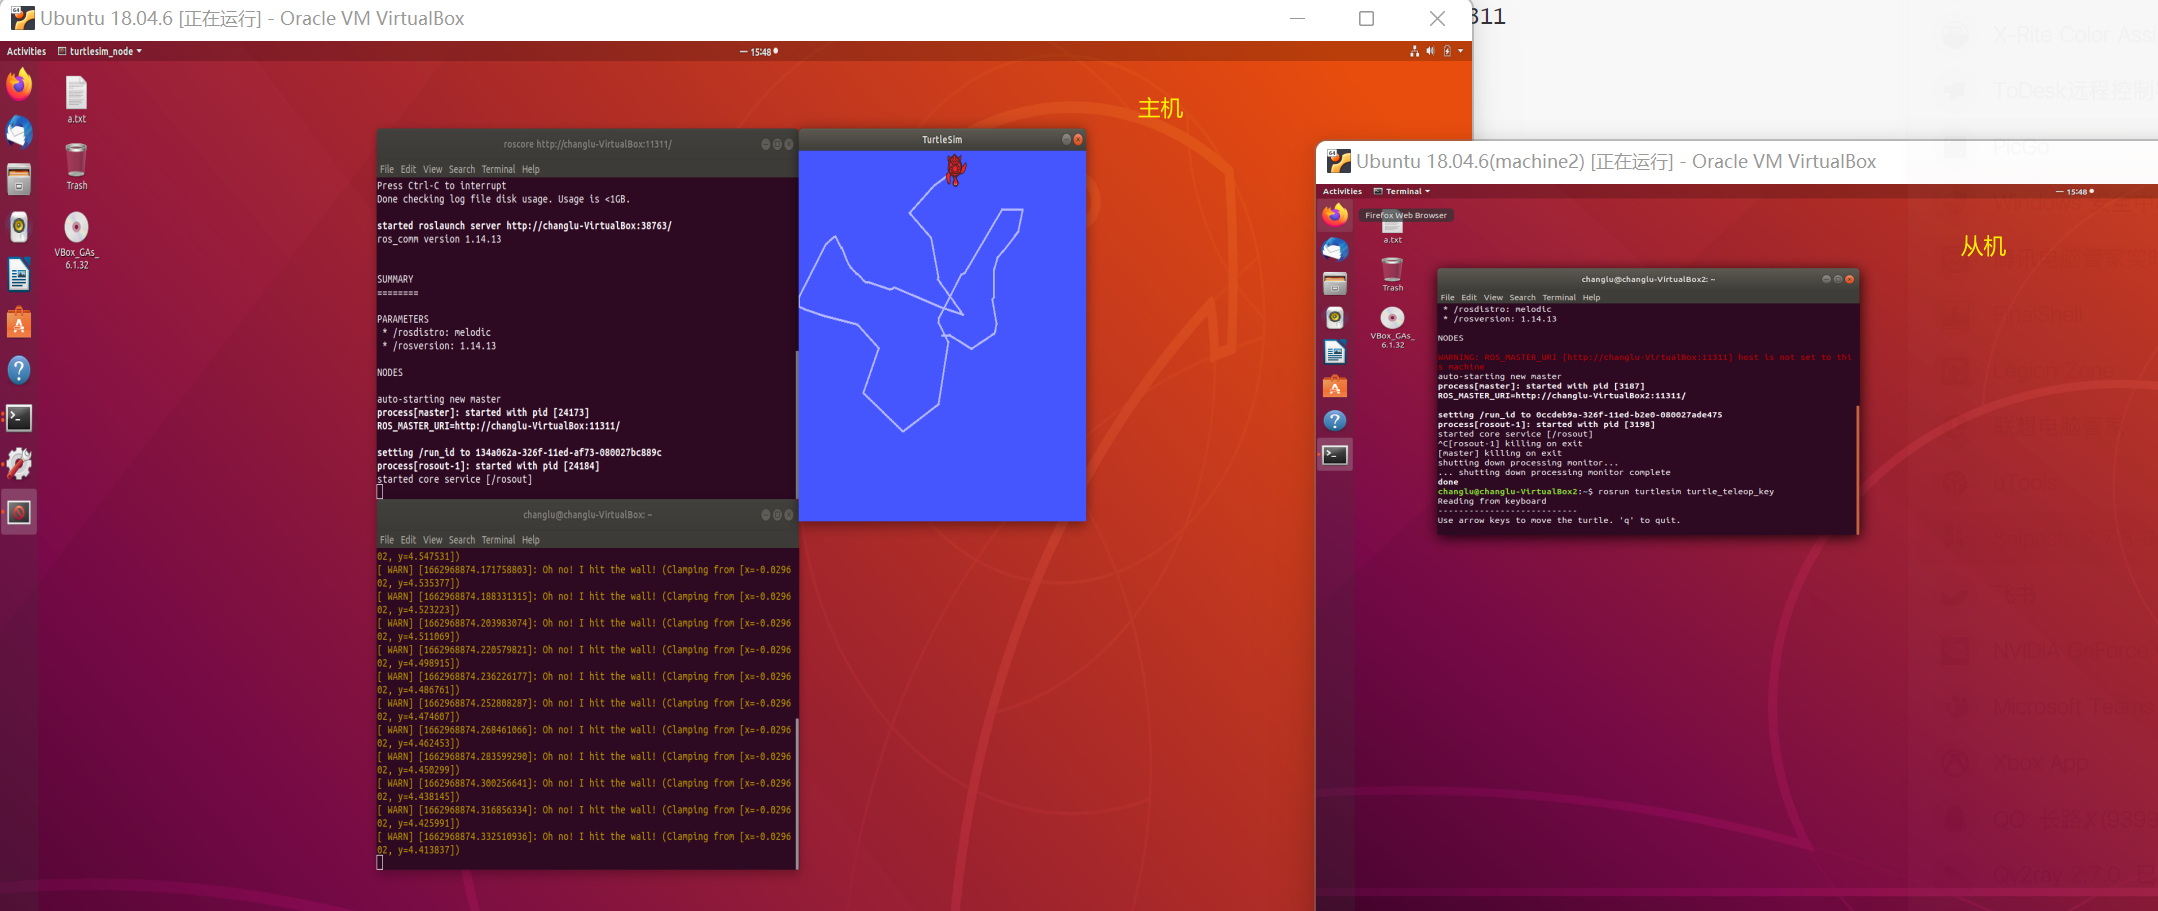Click the ROS_MASTER_URI line in roscore terminal

click(x=498, y=426)
